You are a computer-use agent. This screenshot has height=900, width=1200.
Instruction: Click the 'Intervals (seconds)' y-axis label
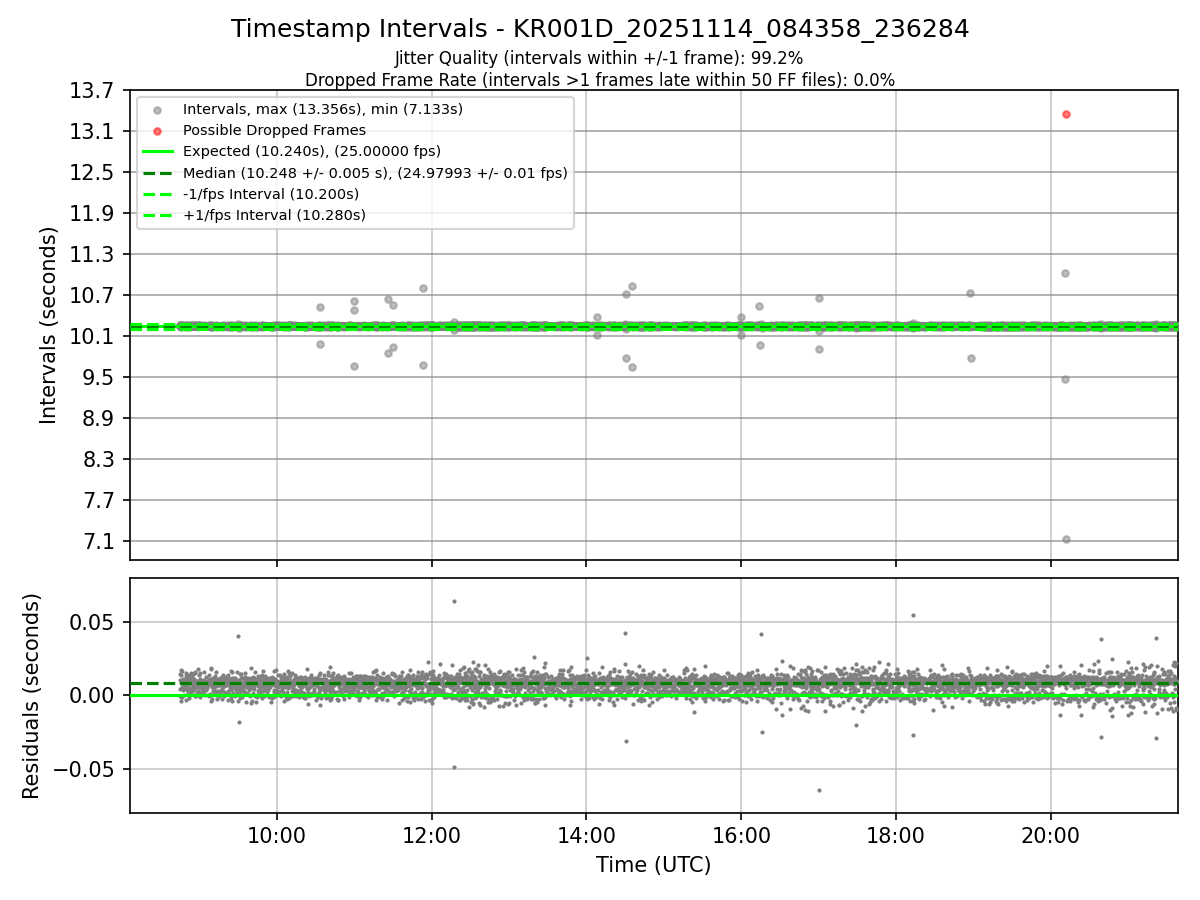tap(49, 325)
